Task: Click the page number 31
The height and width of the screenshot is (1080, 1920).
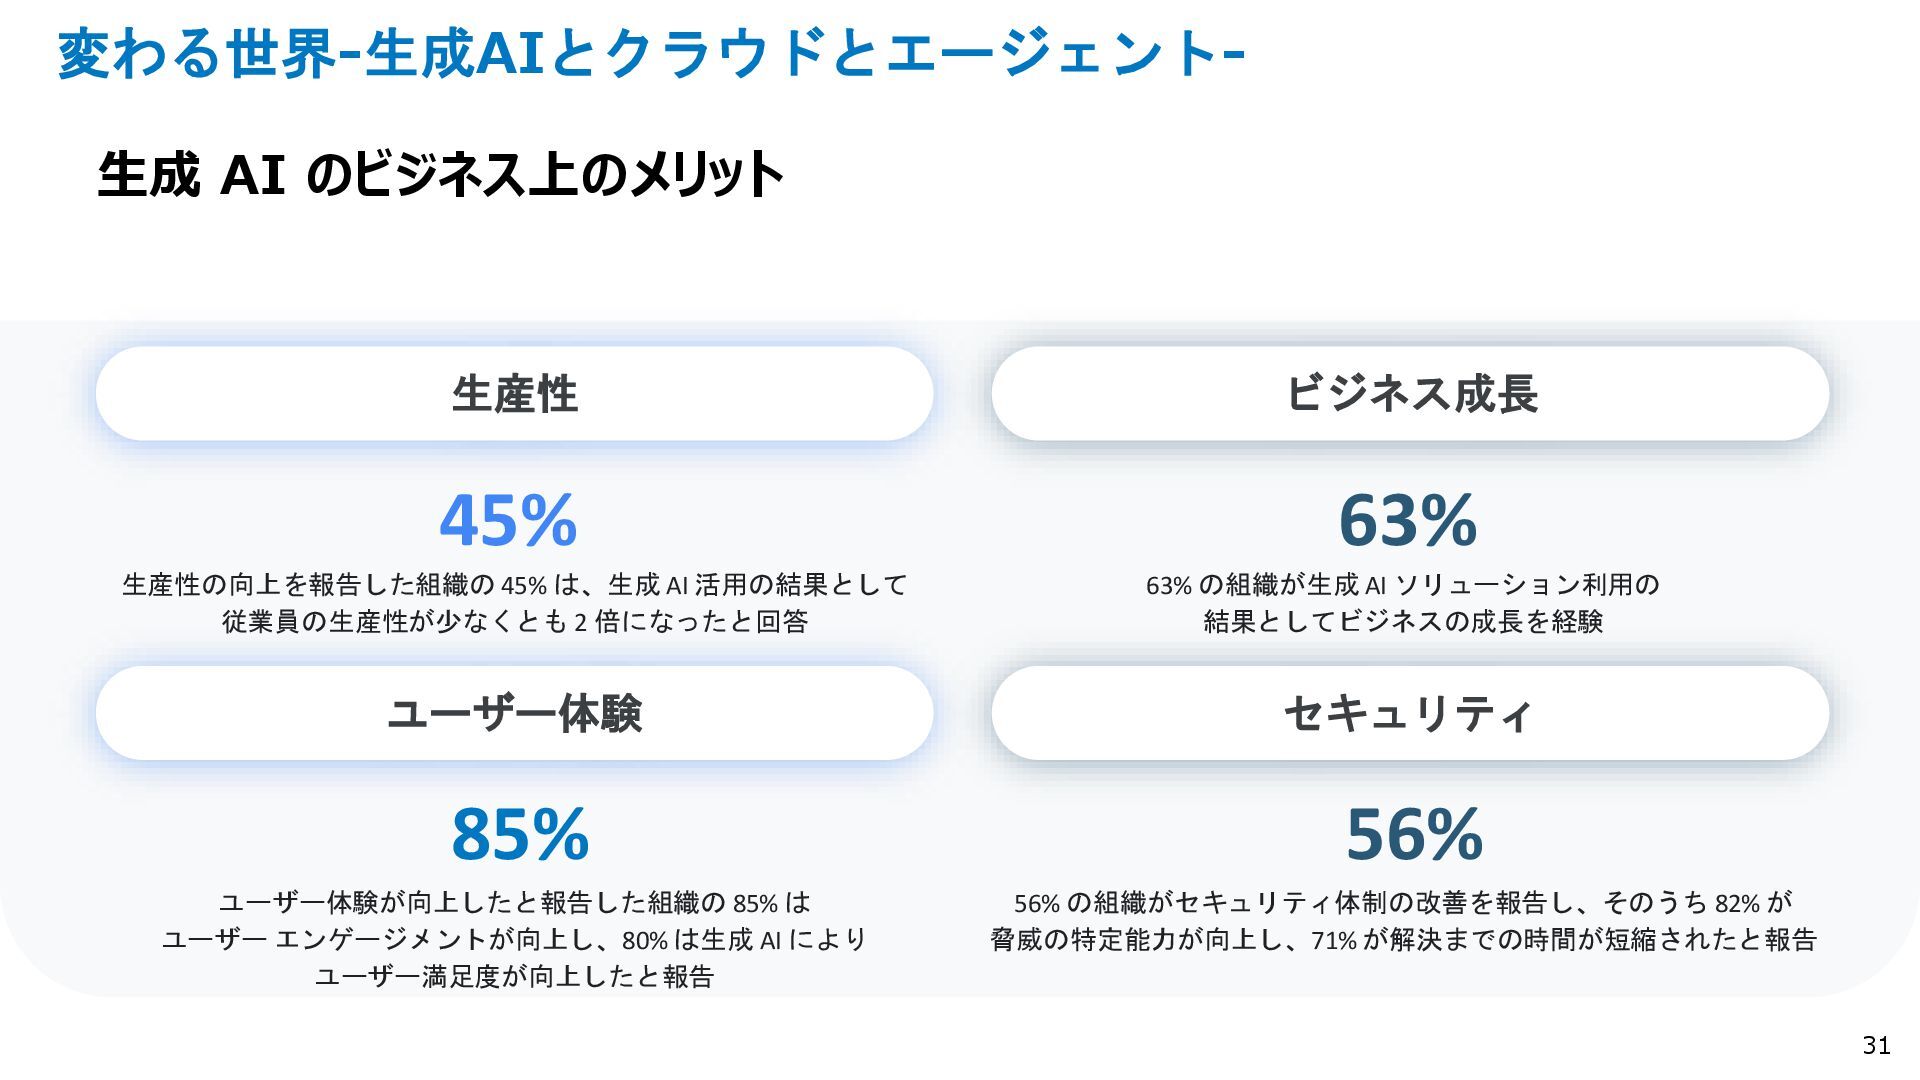Action: (x=1876, y=1045)
